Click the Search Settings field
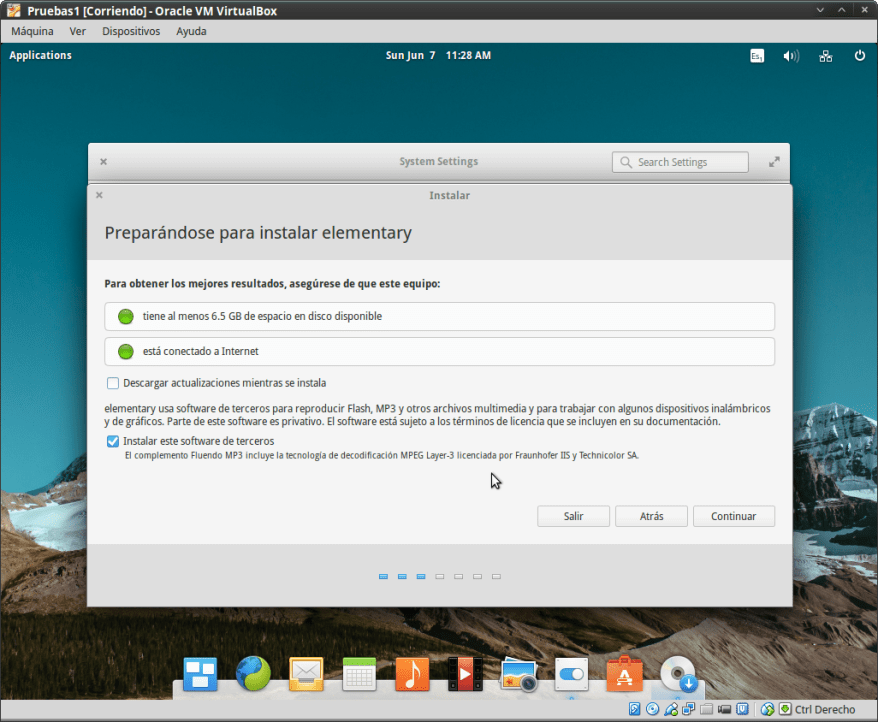 point(680,161)
